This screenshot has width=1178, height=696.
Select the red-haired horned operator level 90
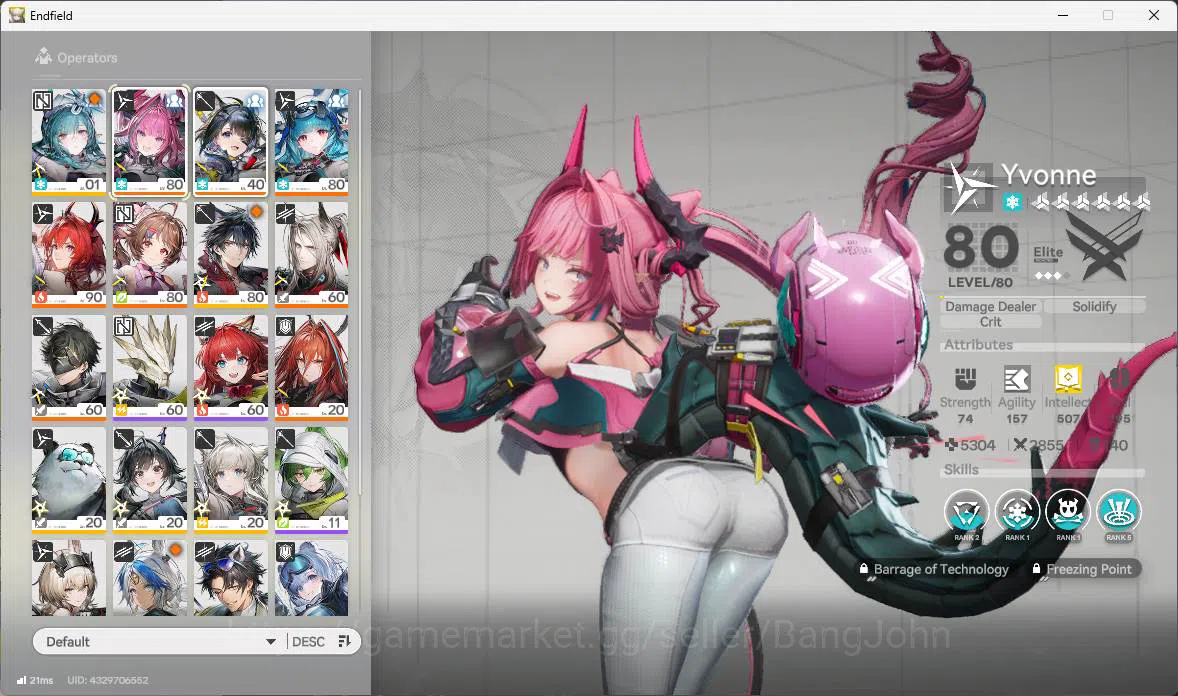tap(69, 255)
